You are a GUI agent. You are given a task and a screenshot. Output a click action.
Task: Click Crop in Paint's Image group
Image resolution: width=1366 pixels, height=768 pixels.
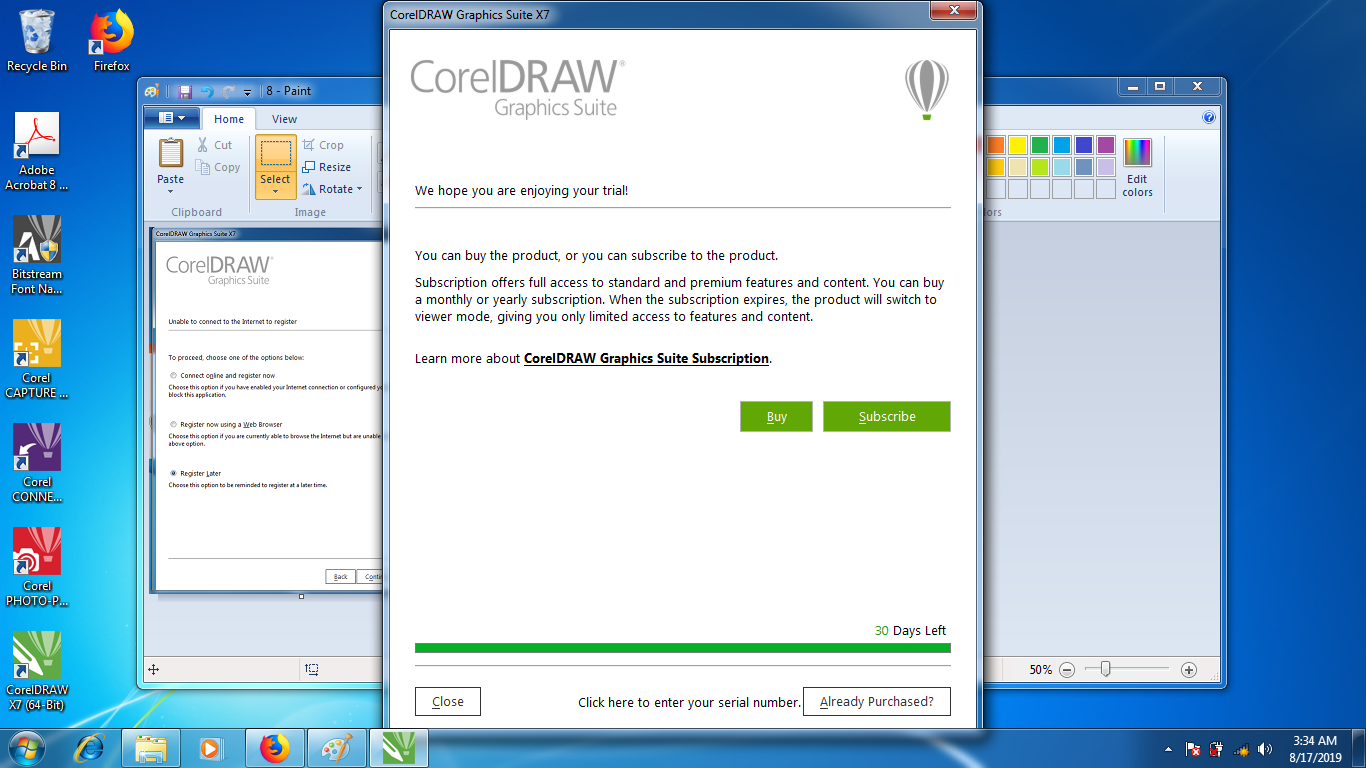323,145
